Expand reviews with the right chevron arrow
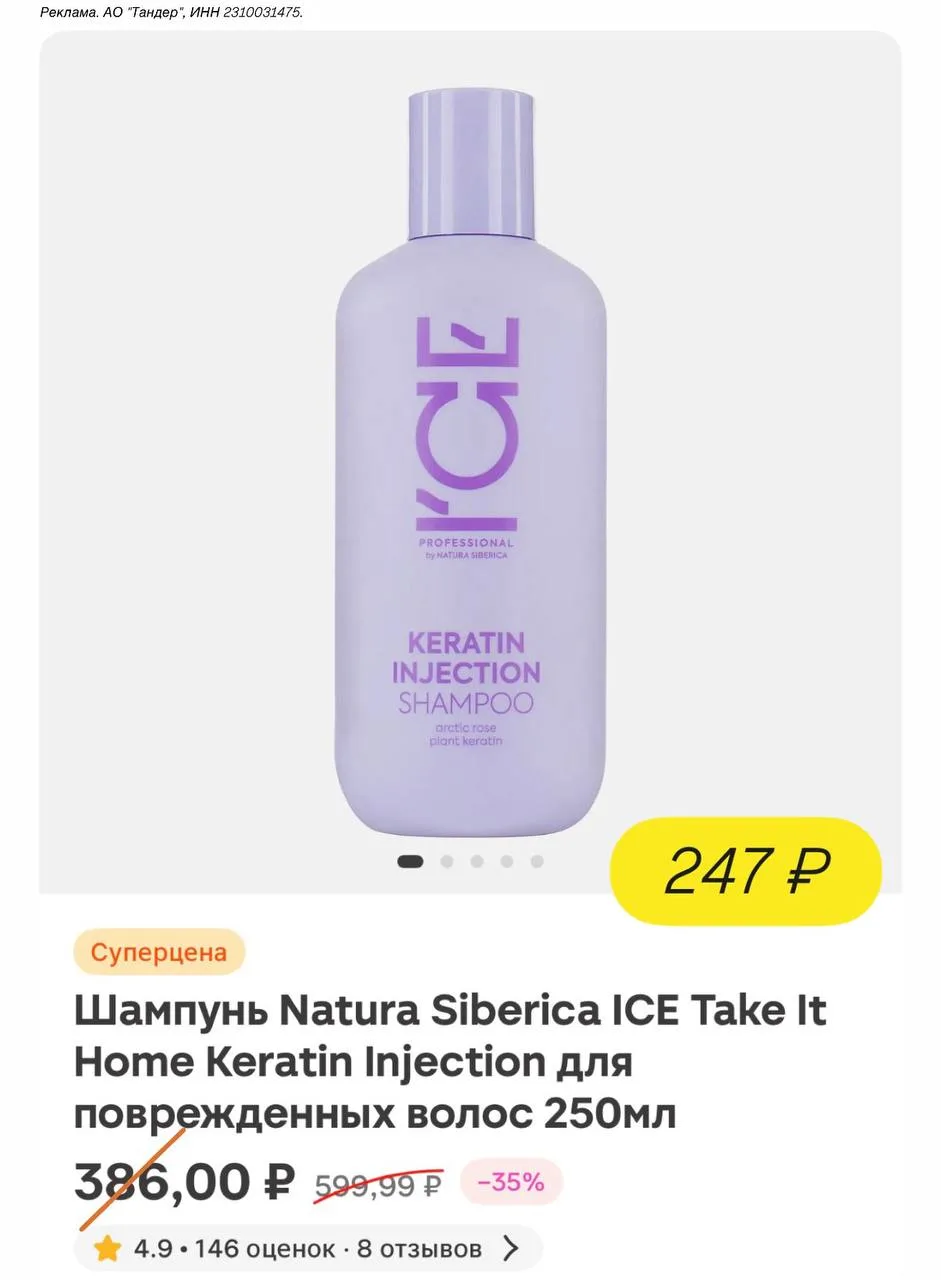Screen dimensions: 941x1280 pyautogui.click(x=510, y=1248)
